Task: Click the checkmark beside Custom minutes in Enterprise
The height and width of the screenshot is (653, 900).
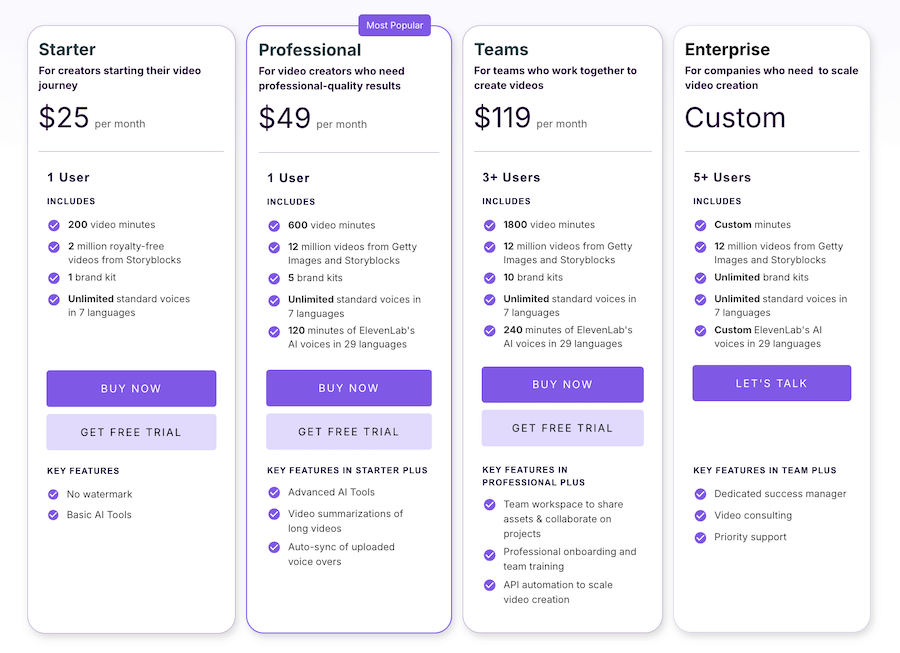Action: (700, 225)
